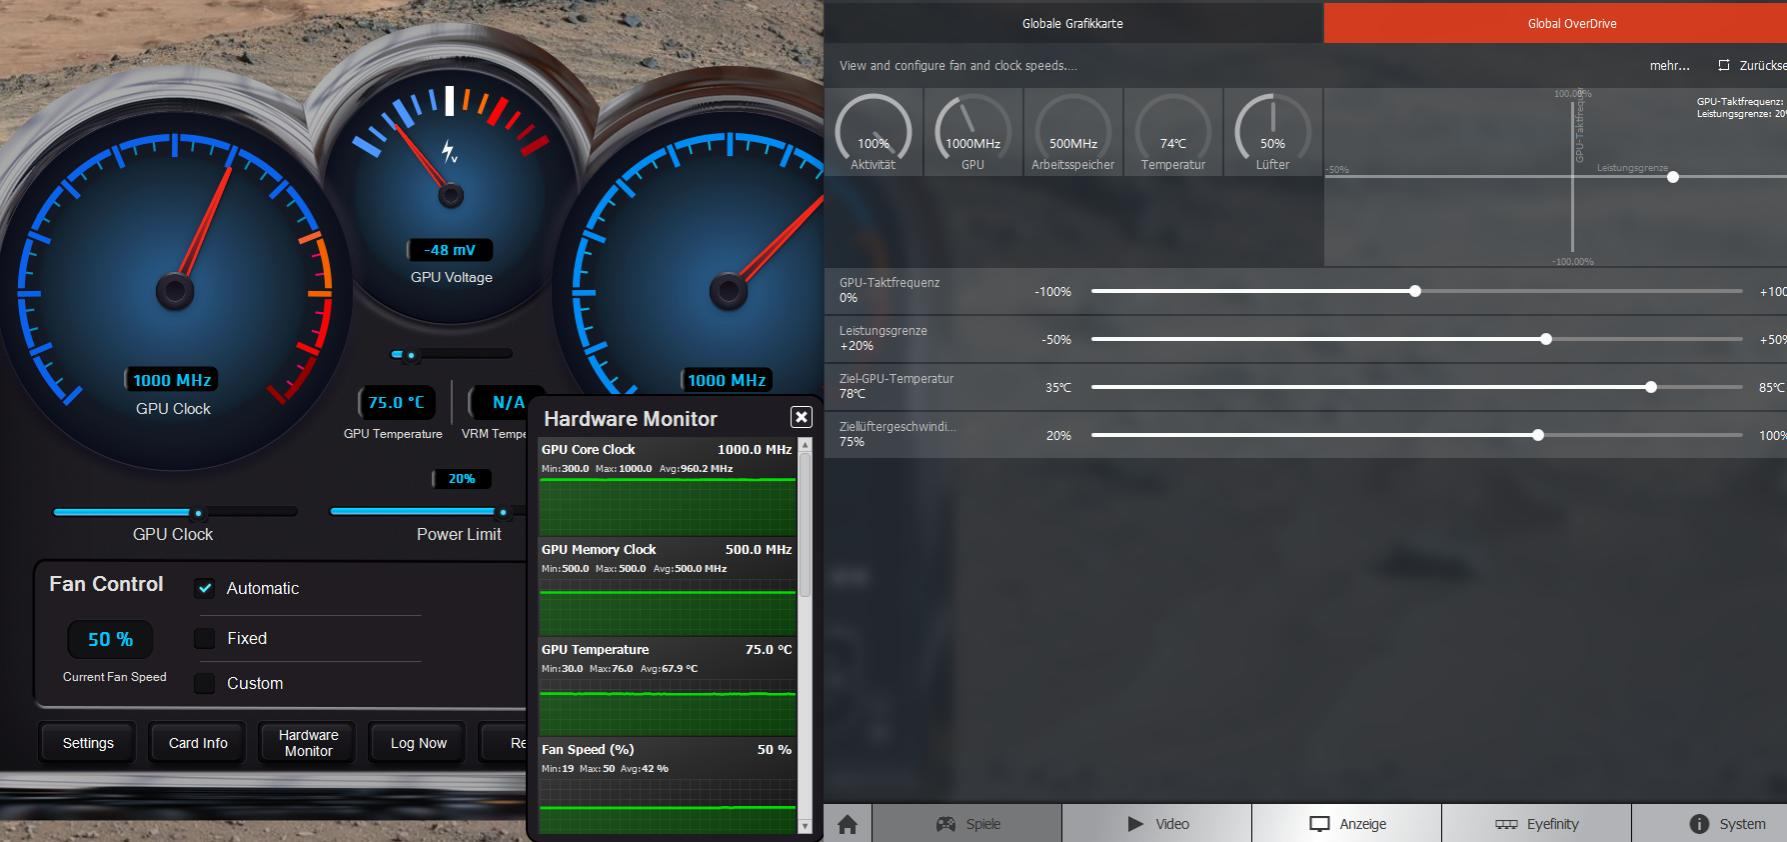Open the Video section

click(x=1157, y=824)
